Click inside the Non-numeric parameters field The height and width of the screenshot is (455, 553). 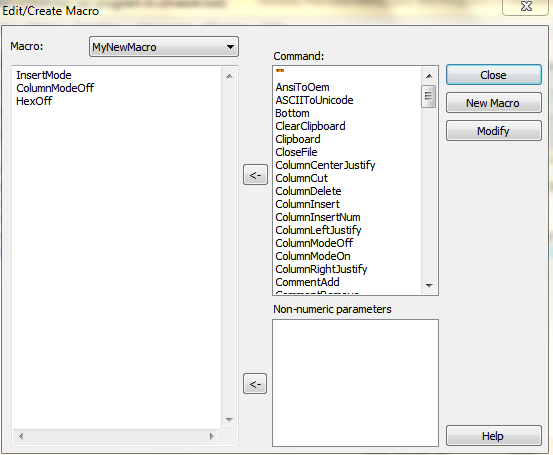[x=356, y=383]
